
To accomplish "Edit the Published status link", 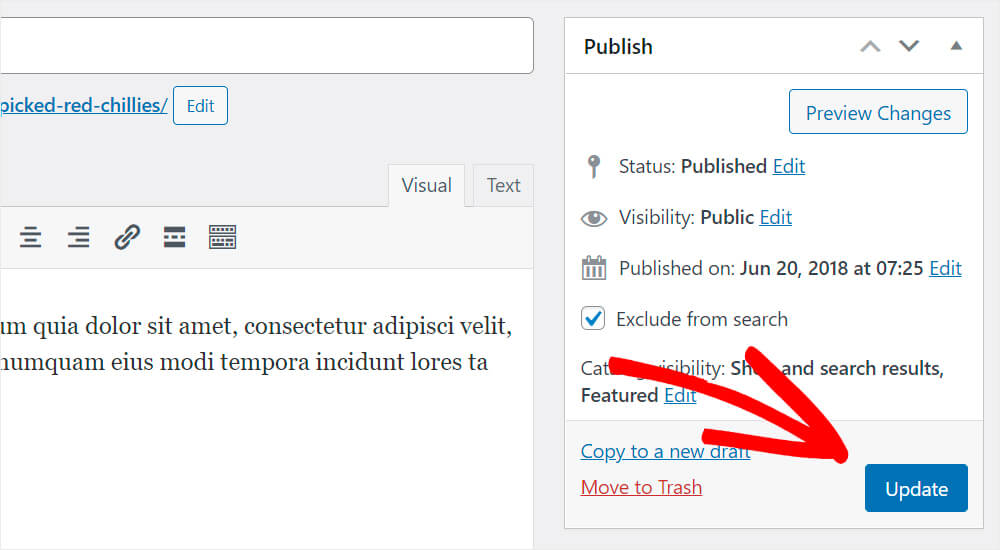I will [789, 166].
